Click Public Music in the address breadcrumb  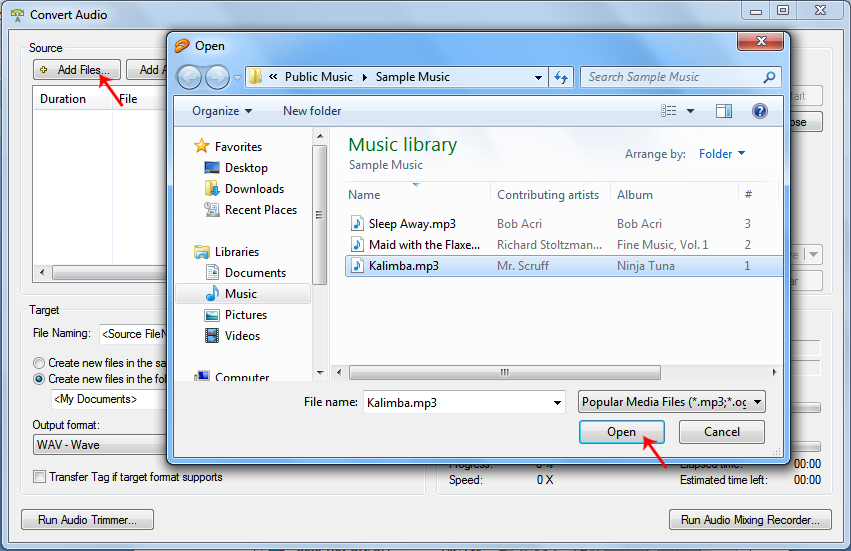tap(319, 77)
